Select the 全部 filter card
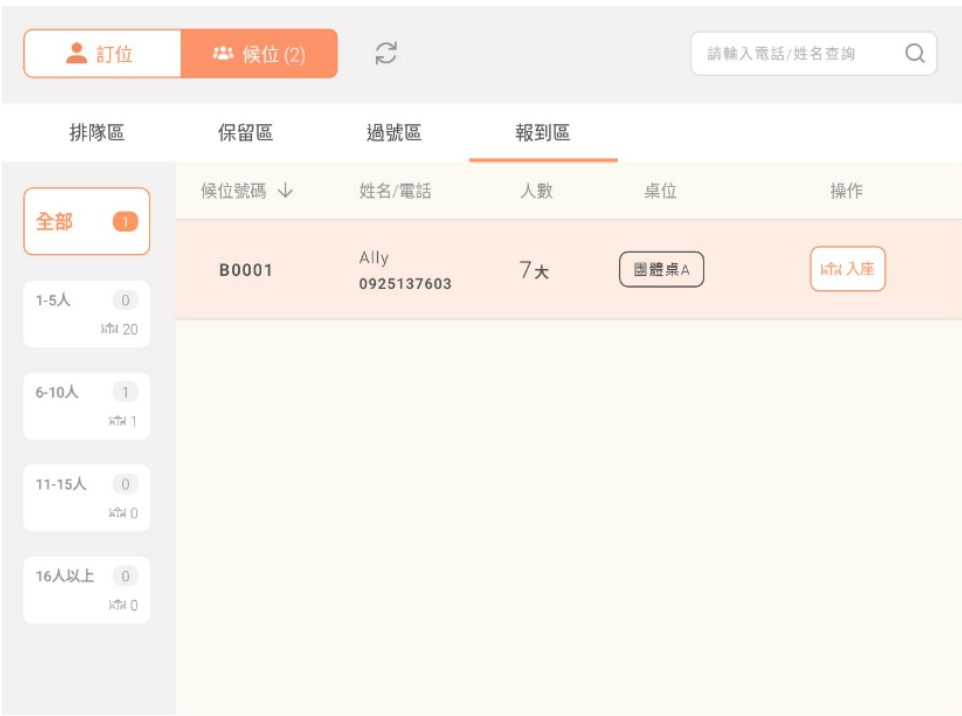 (87, 222)
